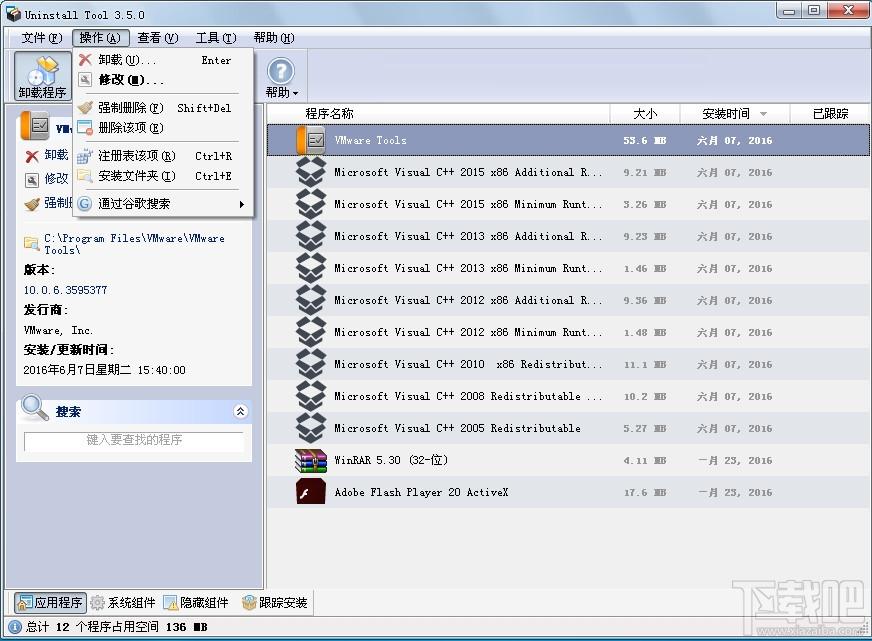Select VMware Tools row
872x641 pixels.
pyautogui.click(x=568, y=140)
